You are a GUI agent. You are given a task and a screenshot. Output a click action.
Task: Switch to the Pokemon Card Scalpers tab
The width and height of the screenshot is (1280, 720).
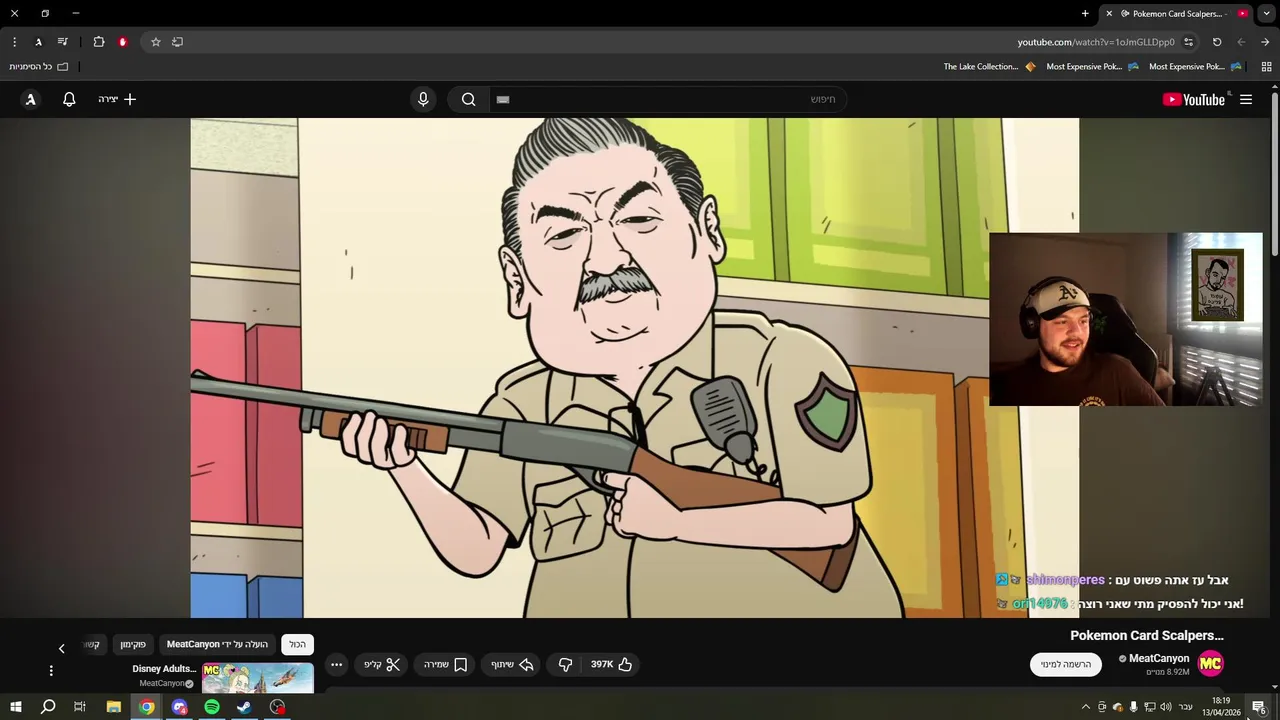[x=1177, y=13]
